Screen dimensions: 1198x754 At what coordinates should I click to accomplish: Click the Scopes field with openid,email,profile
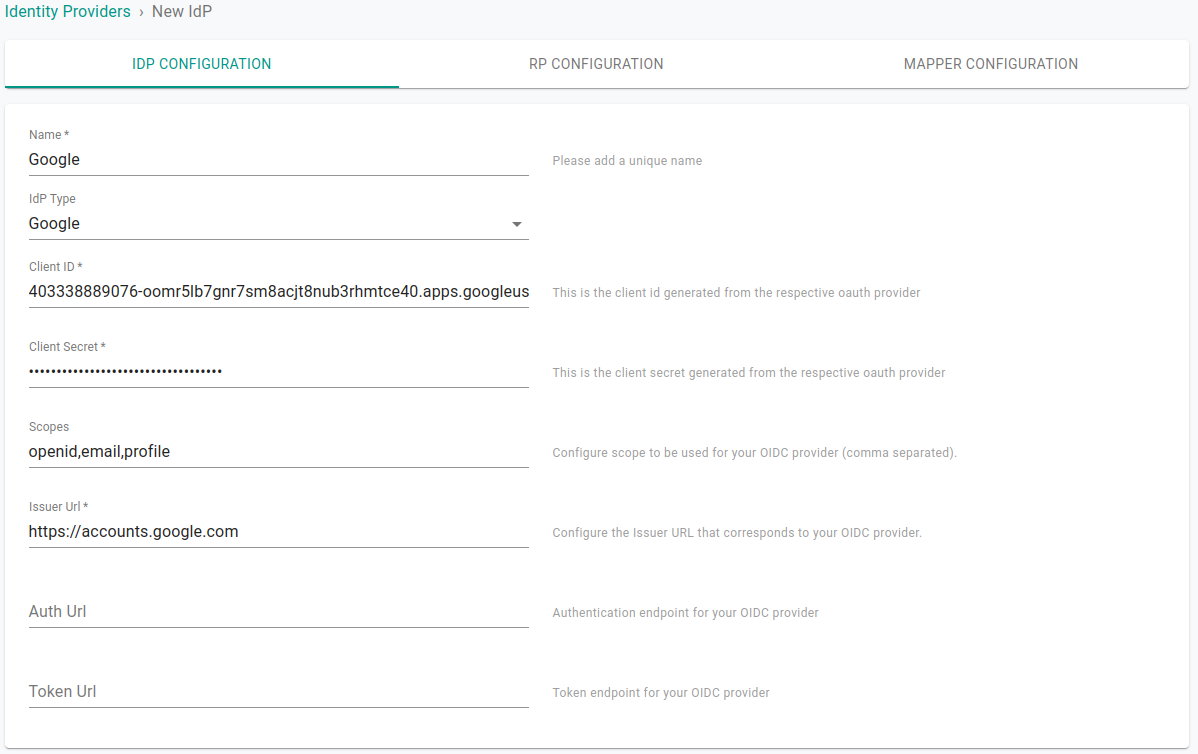coord(278,451)
